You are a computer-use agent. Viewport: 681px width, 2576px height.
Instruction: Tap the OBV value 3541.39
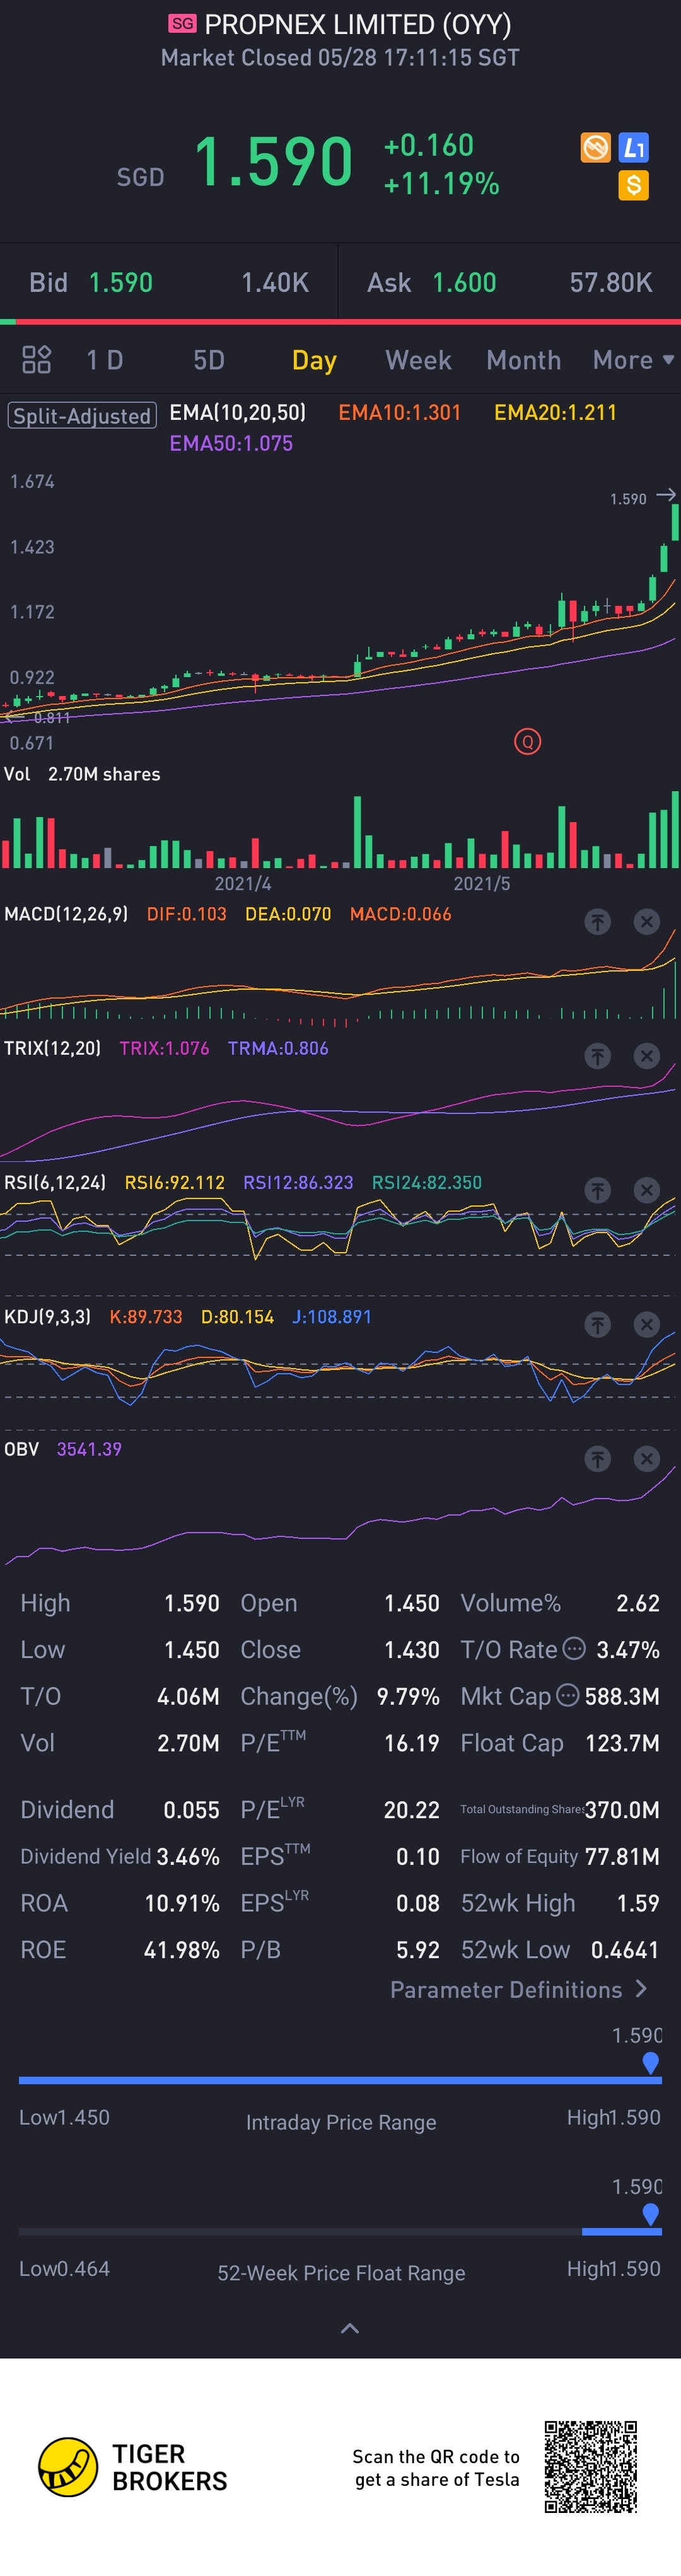pyautogui.click(x=89, y=1449)
